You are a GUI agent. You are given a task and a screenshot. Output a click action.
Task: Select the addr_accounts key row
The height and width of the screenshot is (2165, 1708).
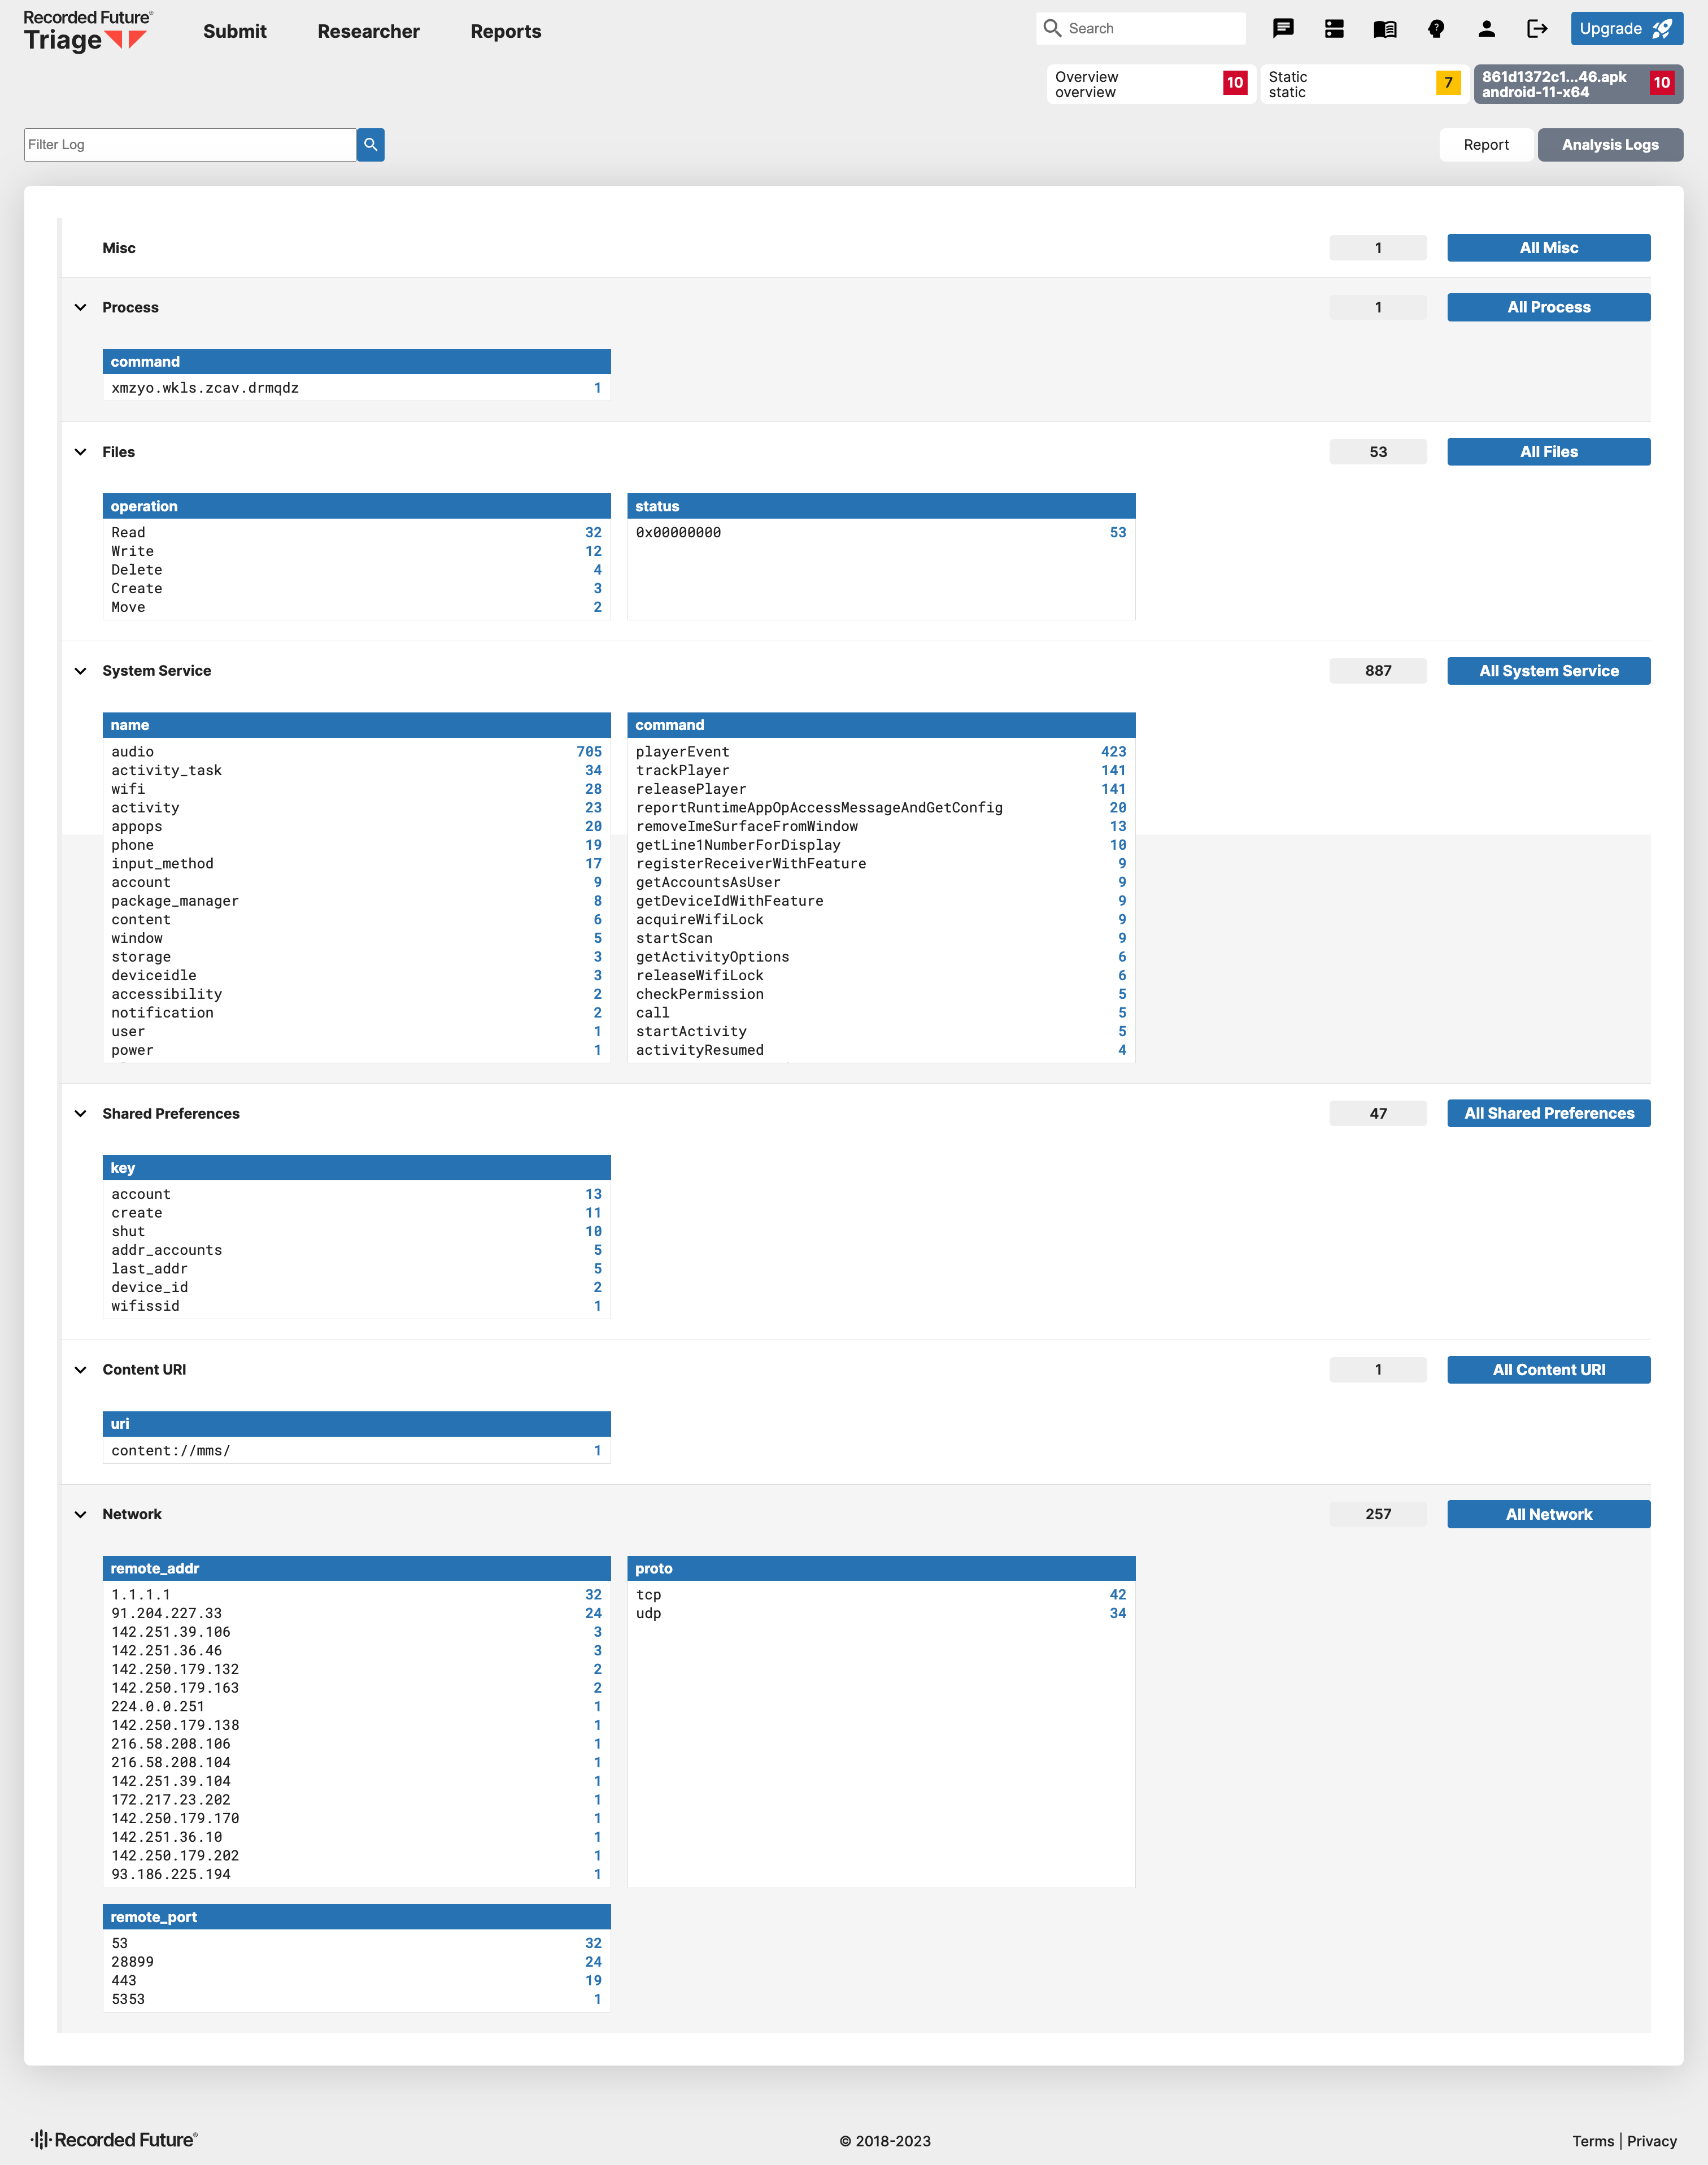(356, 1251)
